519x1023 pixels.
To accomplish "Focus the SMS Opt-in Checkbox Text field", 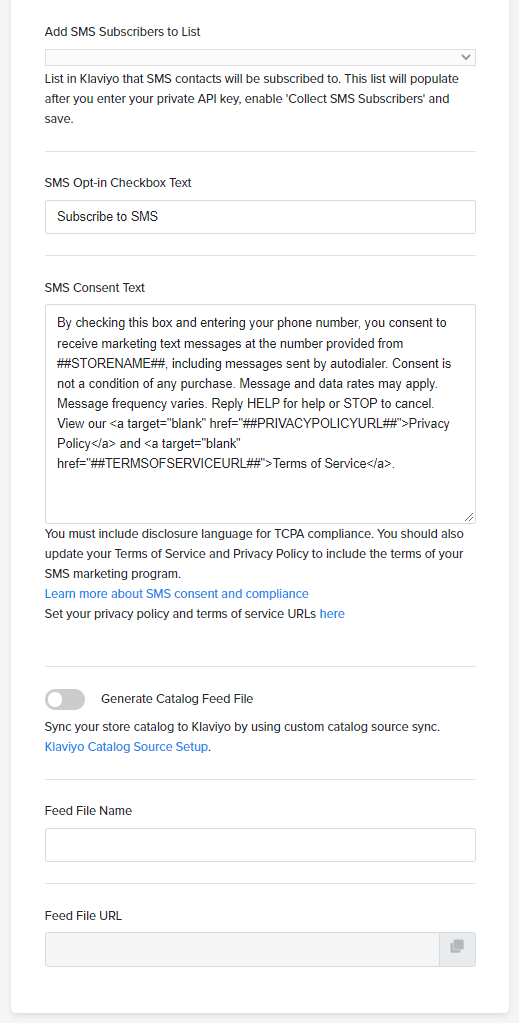I will [x=260, y=217].
